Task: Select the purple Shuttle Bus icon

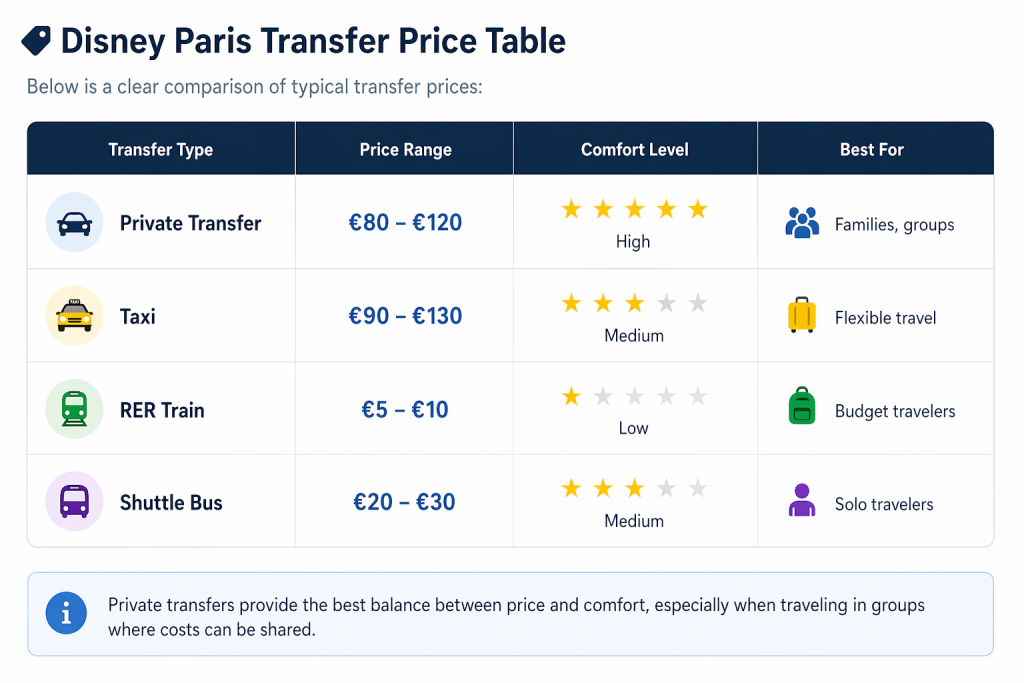Action: [75, 501]
